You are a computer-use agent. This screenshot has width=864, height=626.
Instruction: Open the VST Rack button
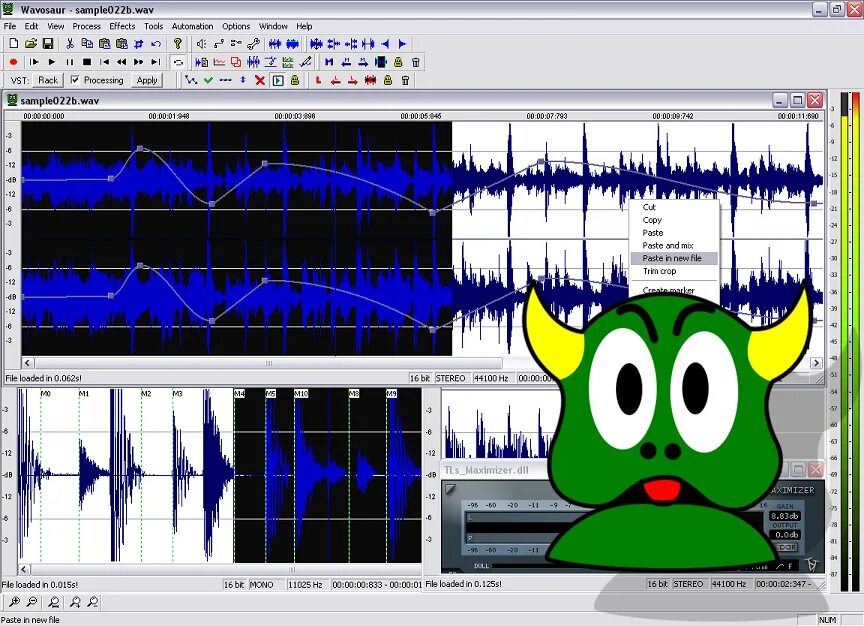[48, 80]
